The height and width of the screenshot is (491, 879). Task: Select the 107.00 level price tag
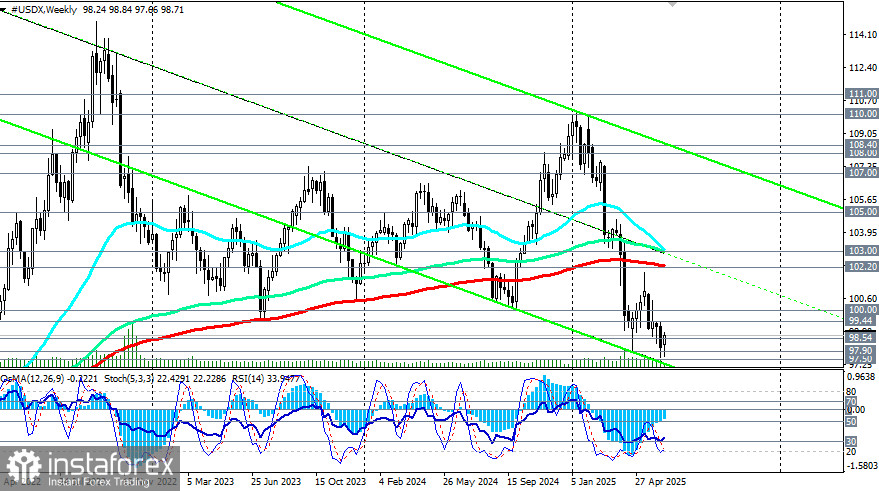[x=862, y=173]
